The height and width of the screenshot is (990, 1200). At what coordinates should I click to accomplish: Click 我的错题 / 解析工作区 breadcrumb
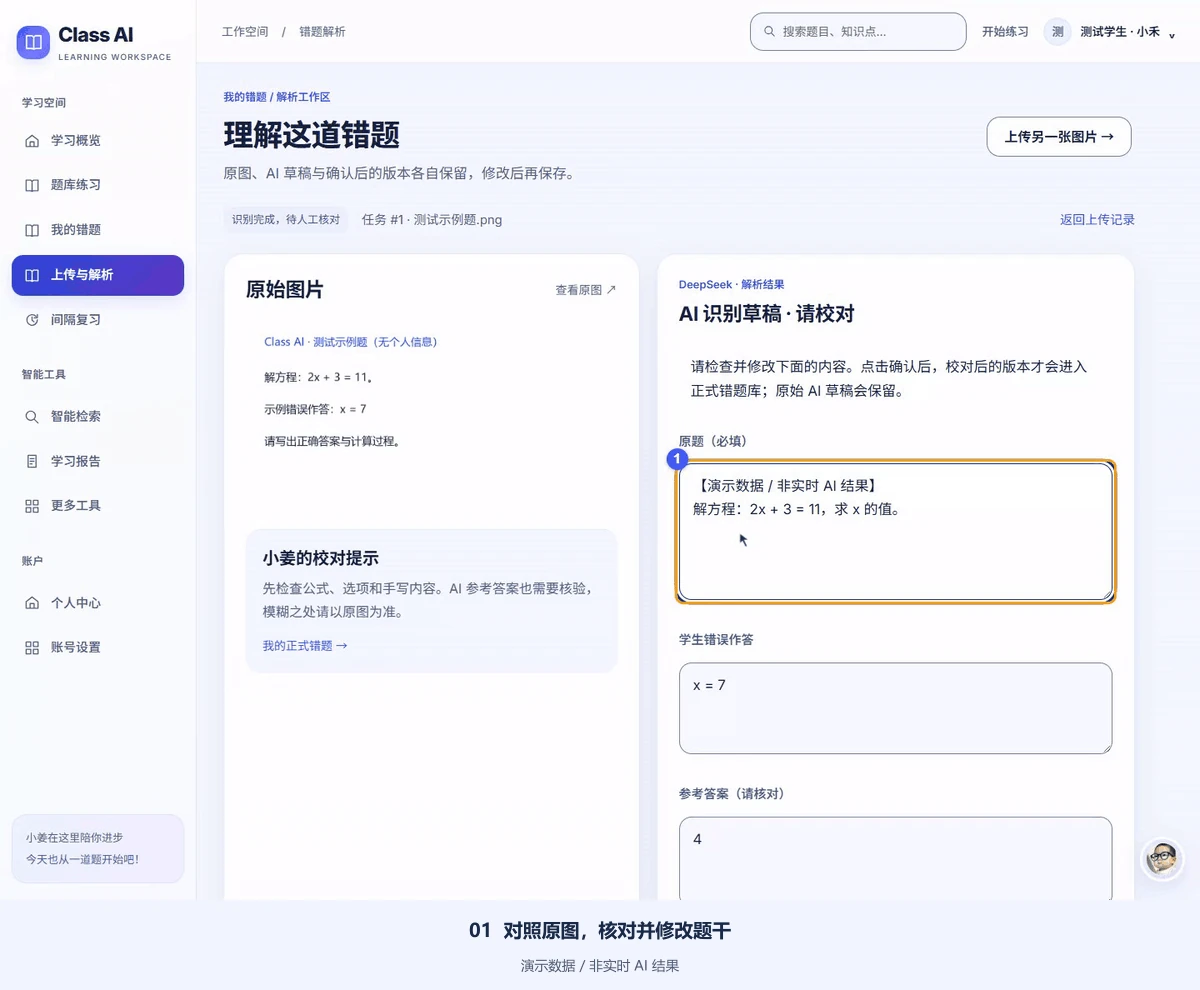point(276,97)
